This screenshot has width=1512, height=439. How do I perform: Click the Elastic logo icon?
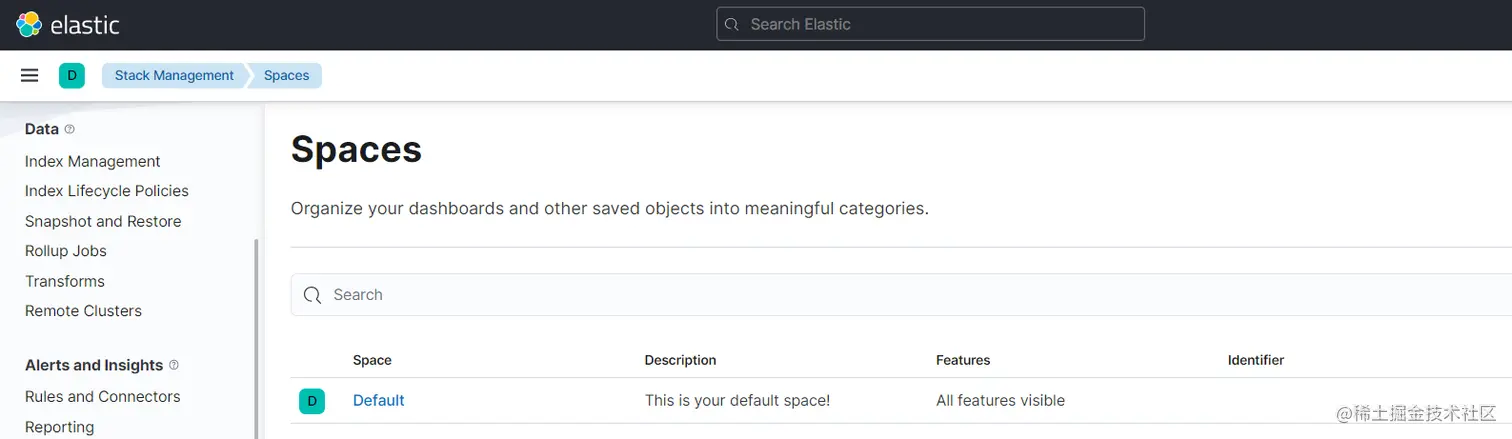29,25
